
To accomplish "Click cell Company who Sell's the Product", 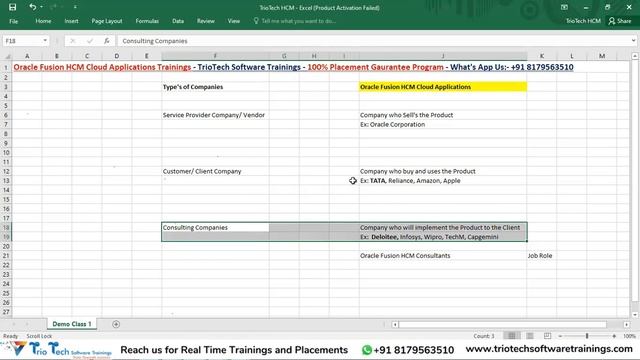I will coord(443,115).
